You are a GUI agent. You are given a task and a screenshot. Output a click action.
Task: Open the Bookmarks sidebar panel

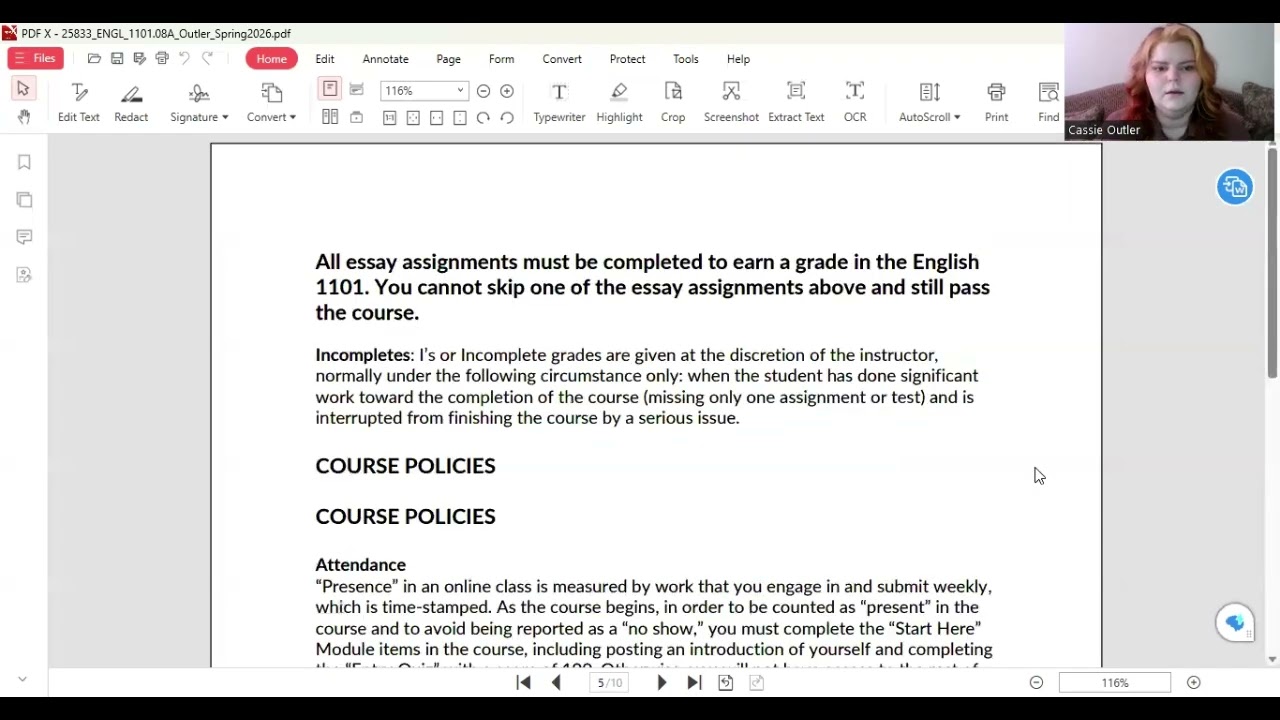(x=24, y=162)
